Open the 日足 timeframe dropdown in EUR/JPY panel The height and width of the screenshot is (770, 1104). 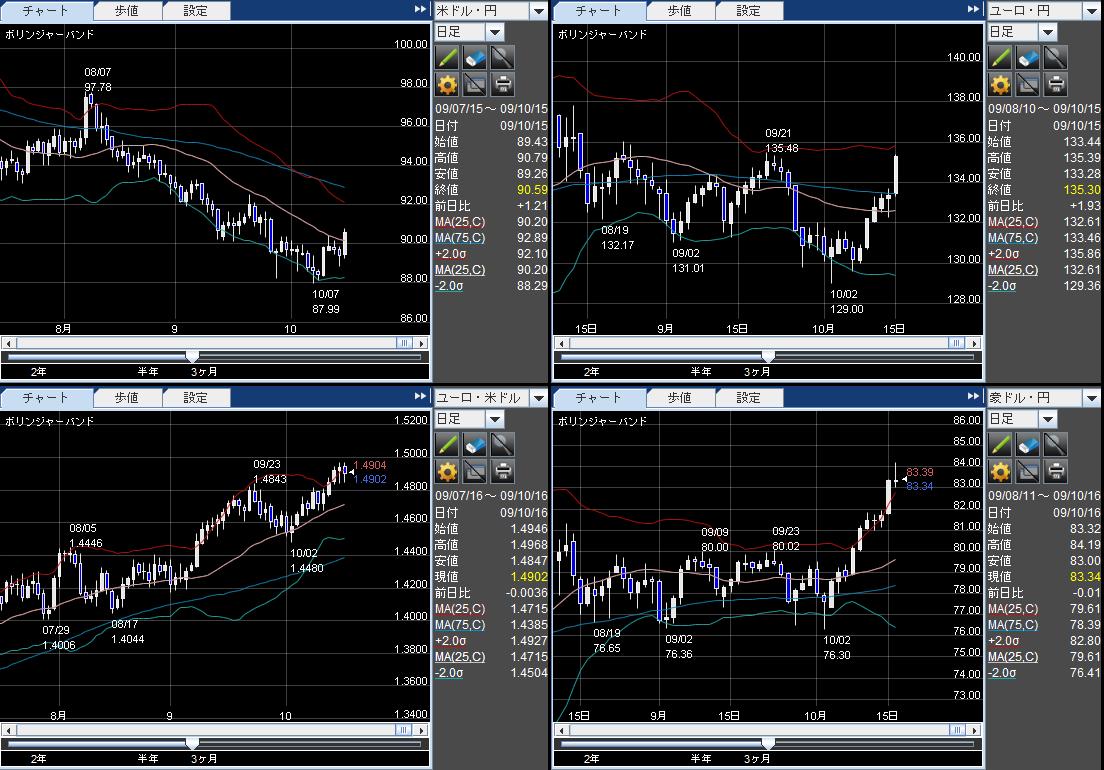pos(1048,32)
